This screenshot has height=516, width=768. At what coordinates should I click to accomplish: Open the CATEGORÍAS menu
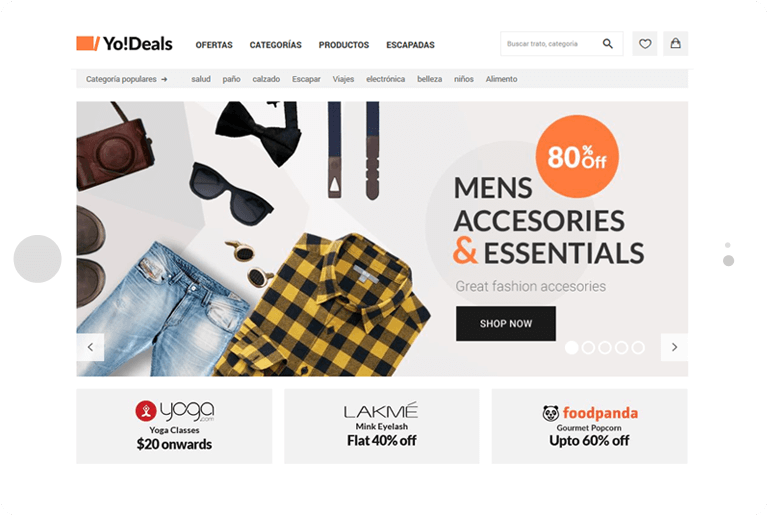275,45
